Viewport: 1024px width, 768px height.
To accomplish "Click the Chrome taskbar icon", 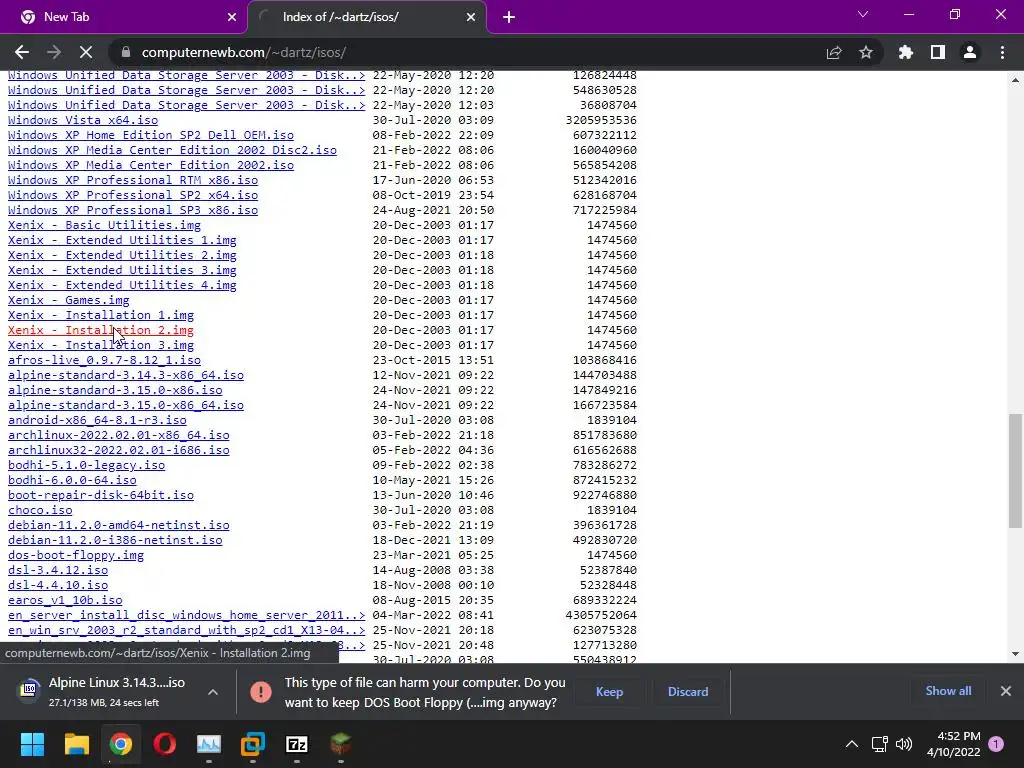I will click(x=121, y=744).
